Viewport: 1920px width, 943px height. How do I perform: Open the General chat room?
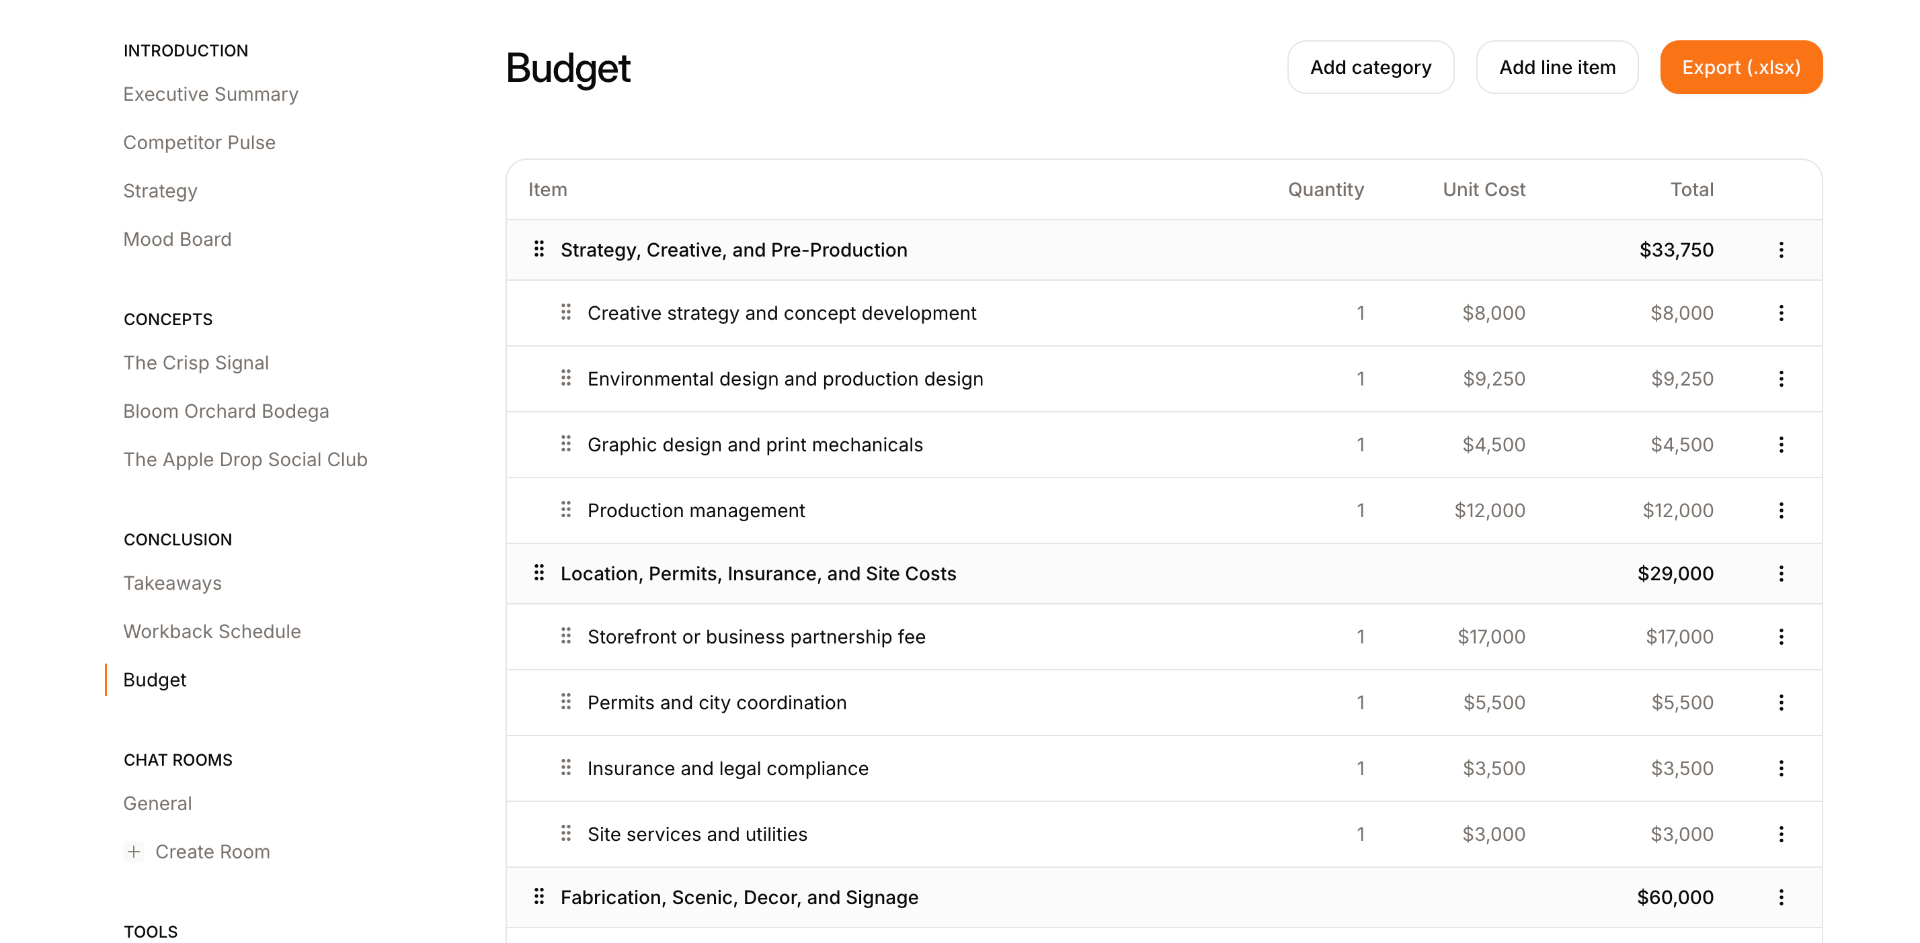pyautogui.click(x=157, y=804)
